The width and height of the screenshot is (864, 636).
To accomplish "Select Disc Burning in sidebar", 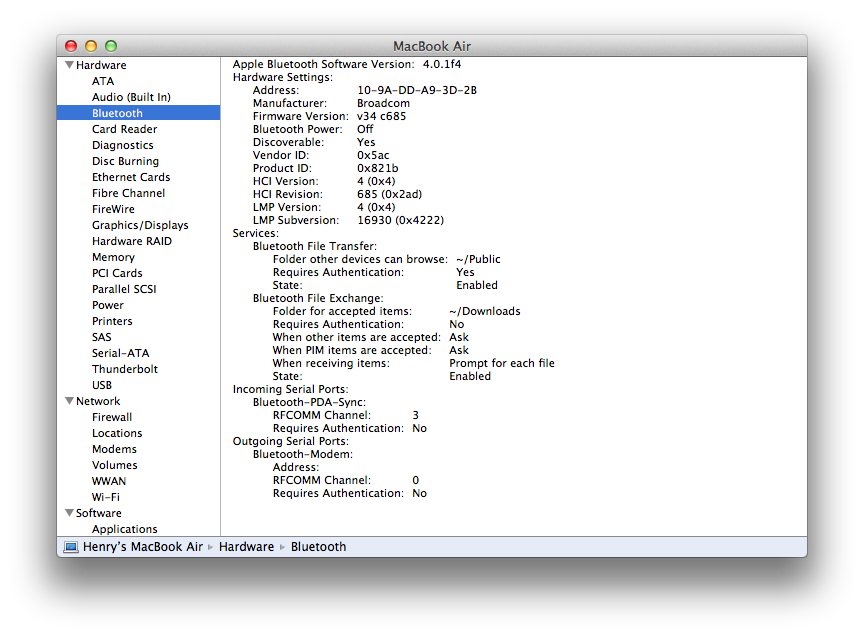I will pyautogui.click(x=126, y=161).
